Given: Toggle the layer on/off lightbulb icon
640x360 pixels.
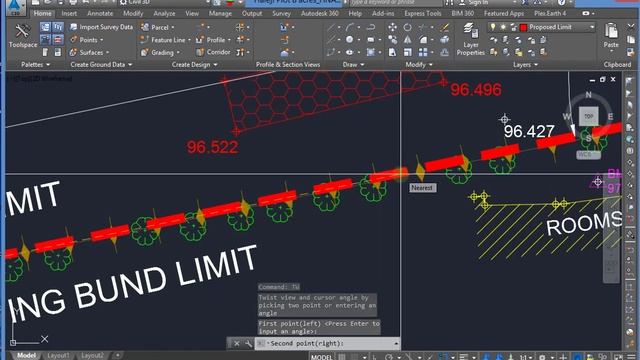Looking at the screenshot, I should [x=493, y=27].
